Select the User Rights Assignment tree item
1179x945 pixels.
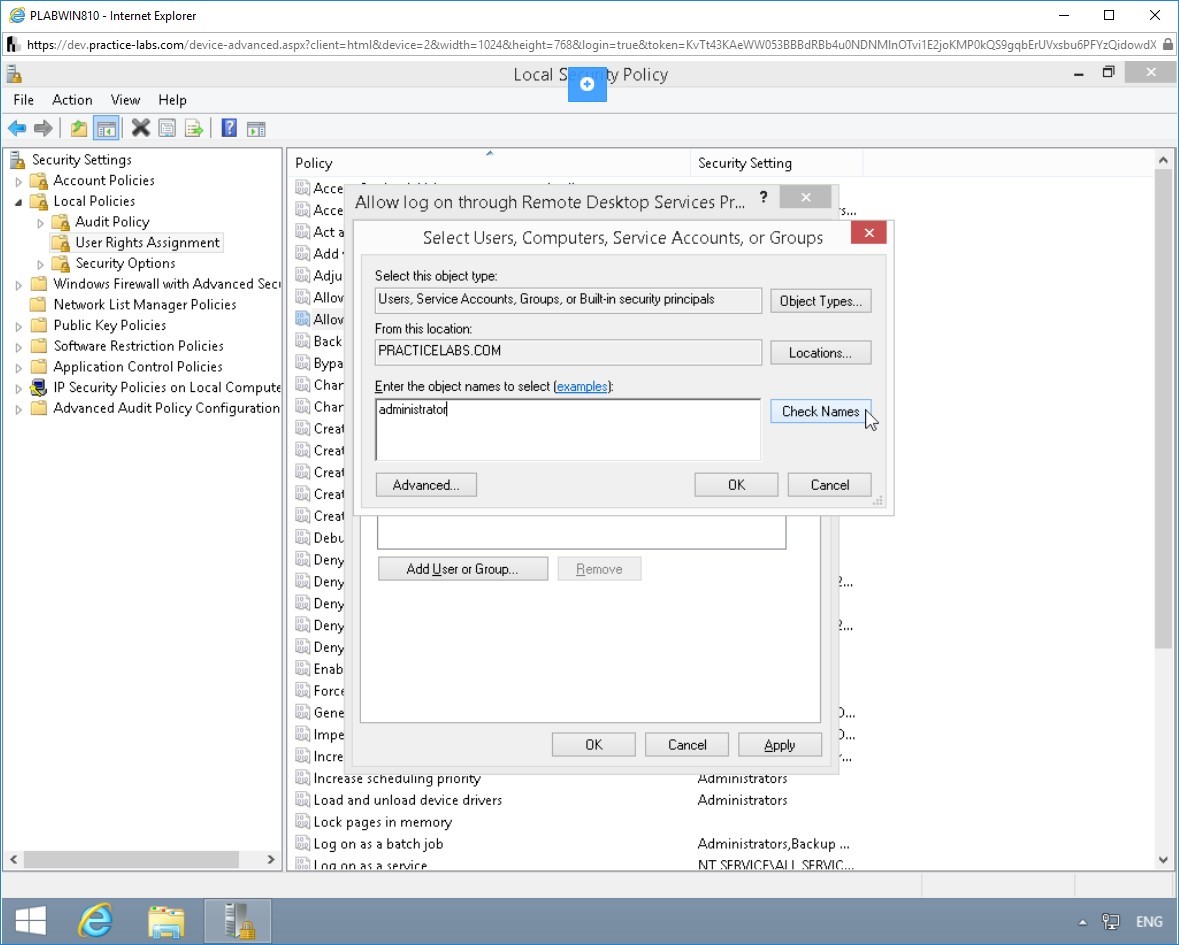[x=147, y=243]
